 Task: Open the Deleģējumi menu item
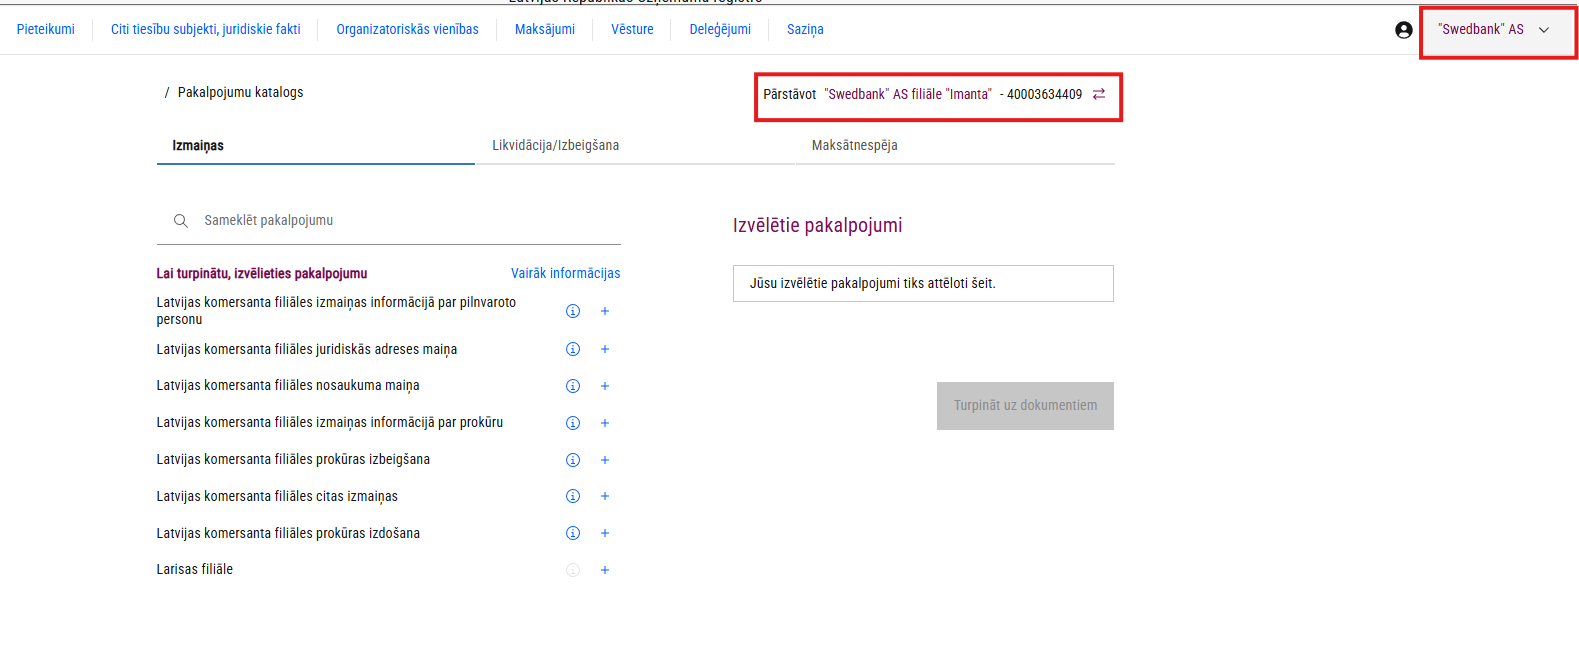[719, 30]
